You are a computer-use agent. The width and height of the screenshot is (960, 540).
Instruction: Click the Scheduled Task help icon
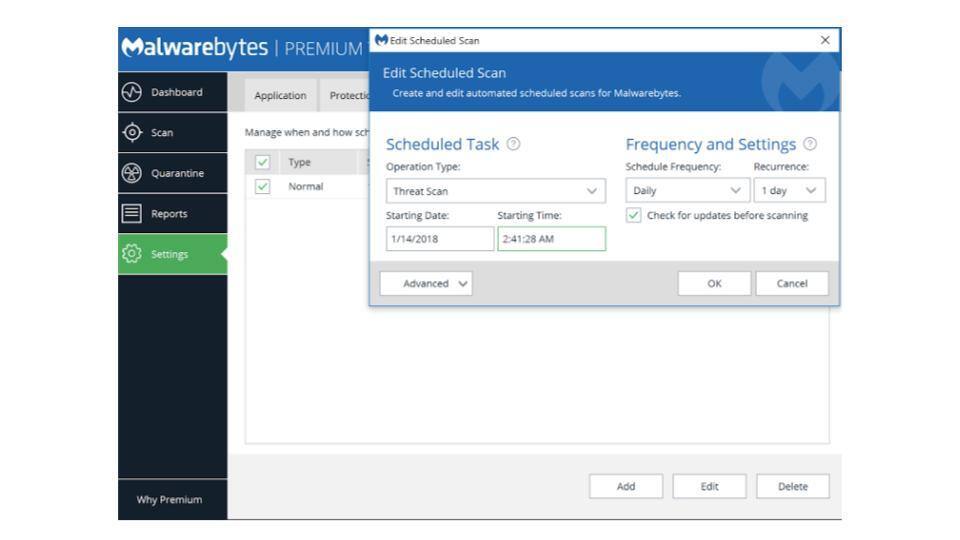[514, 145]
